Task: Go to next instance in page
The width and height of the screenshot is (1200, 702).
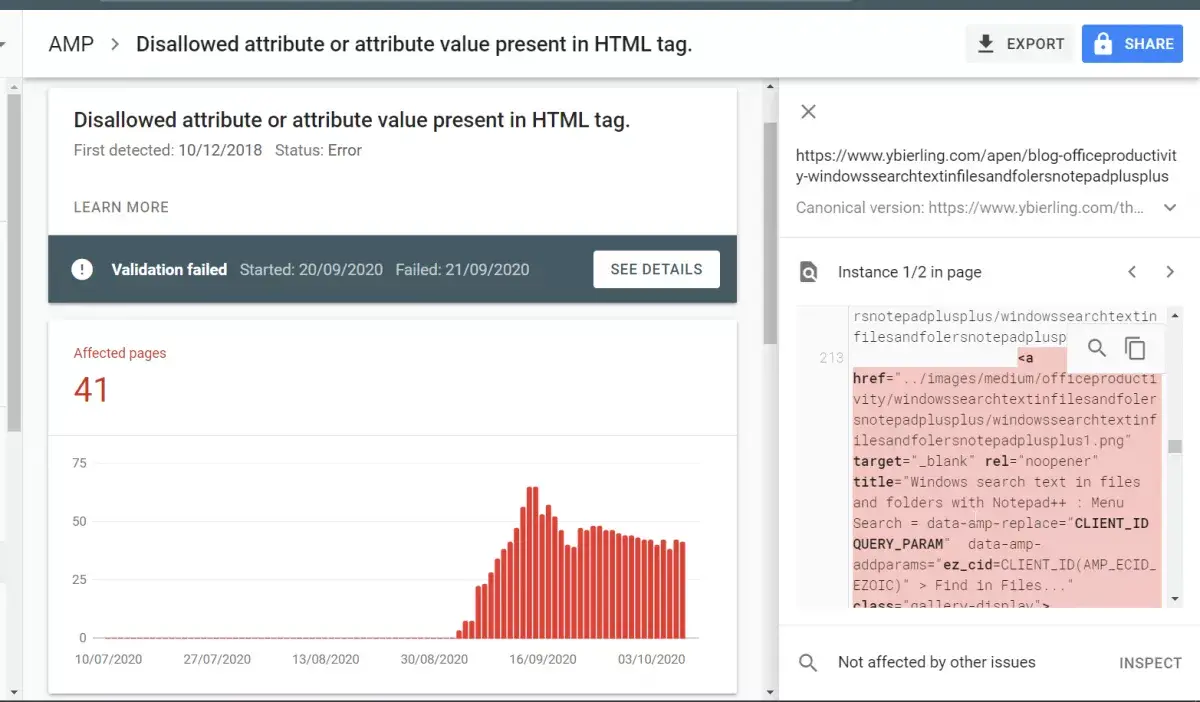Action: pyautogui.click(x=1170, y=272)
